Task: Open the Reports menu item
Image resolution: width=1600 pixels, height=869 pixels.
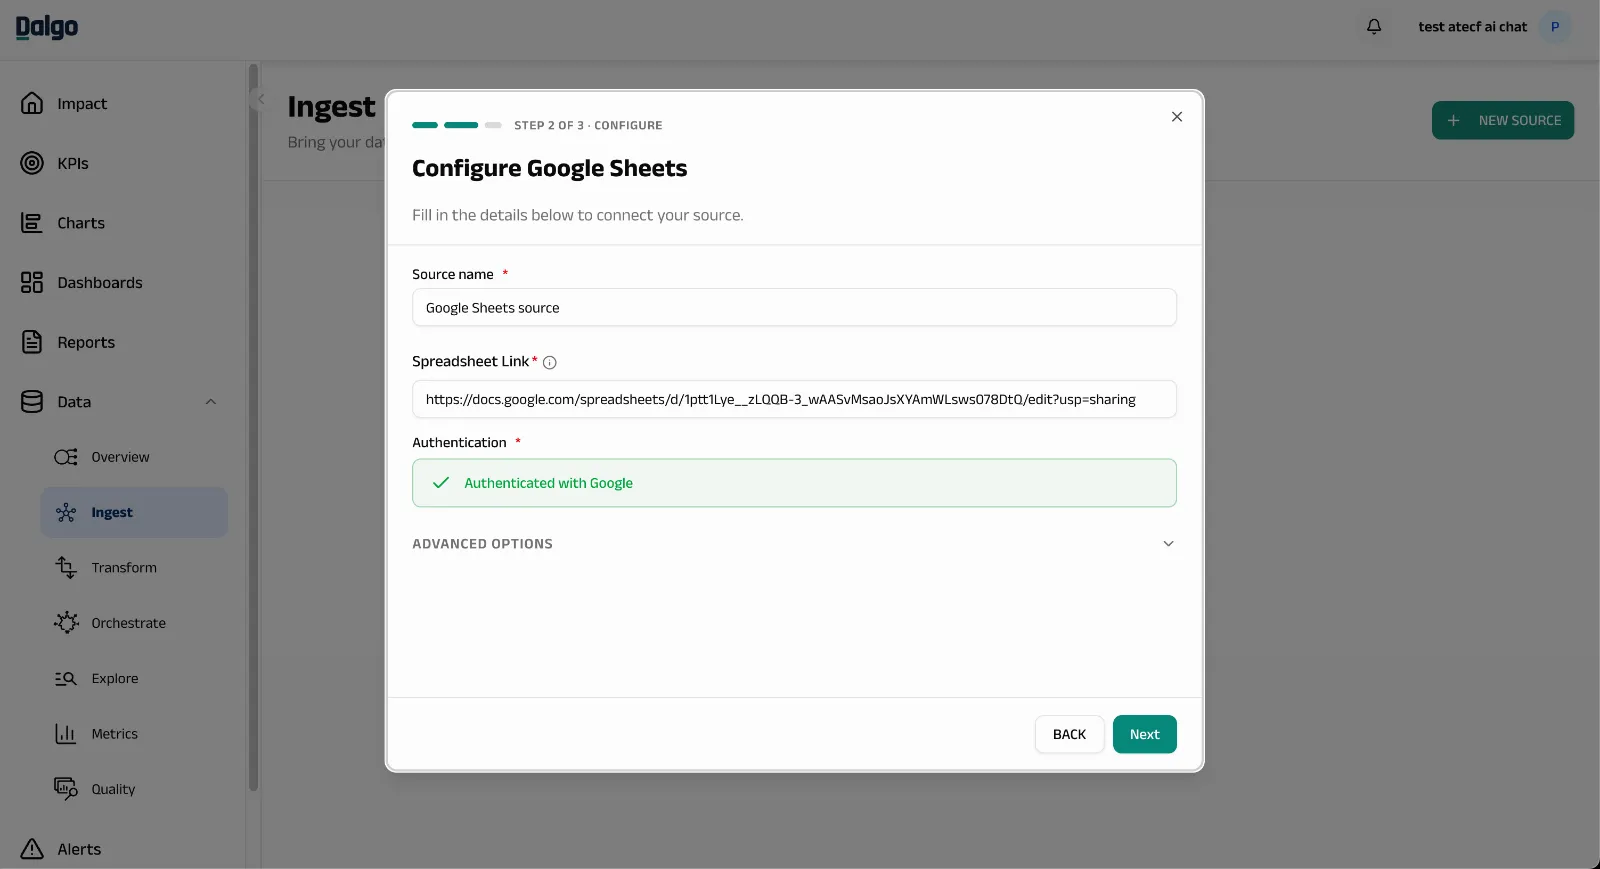Action: point(86,343)
